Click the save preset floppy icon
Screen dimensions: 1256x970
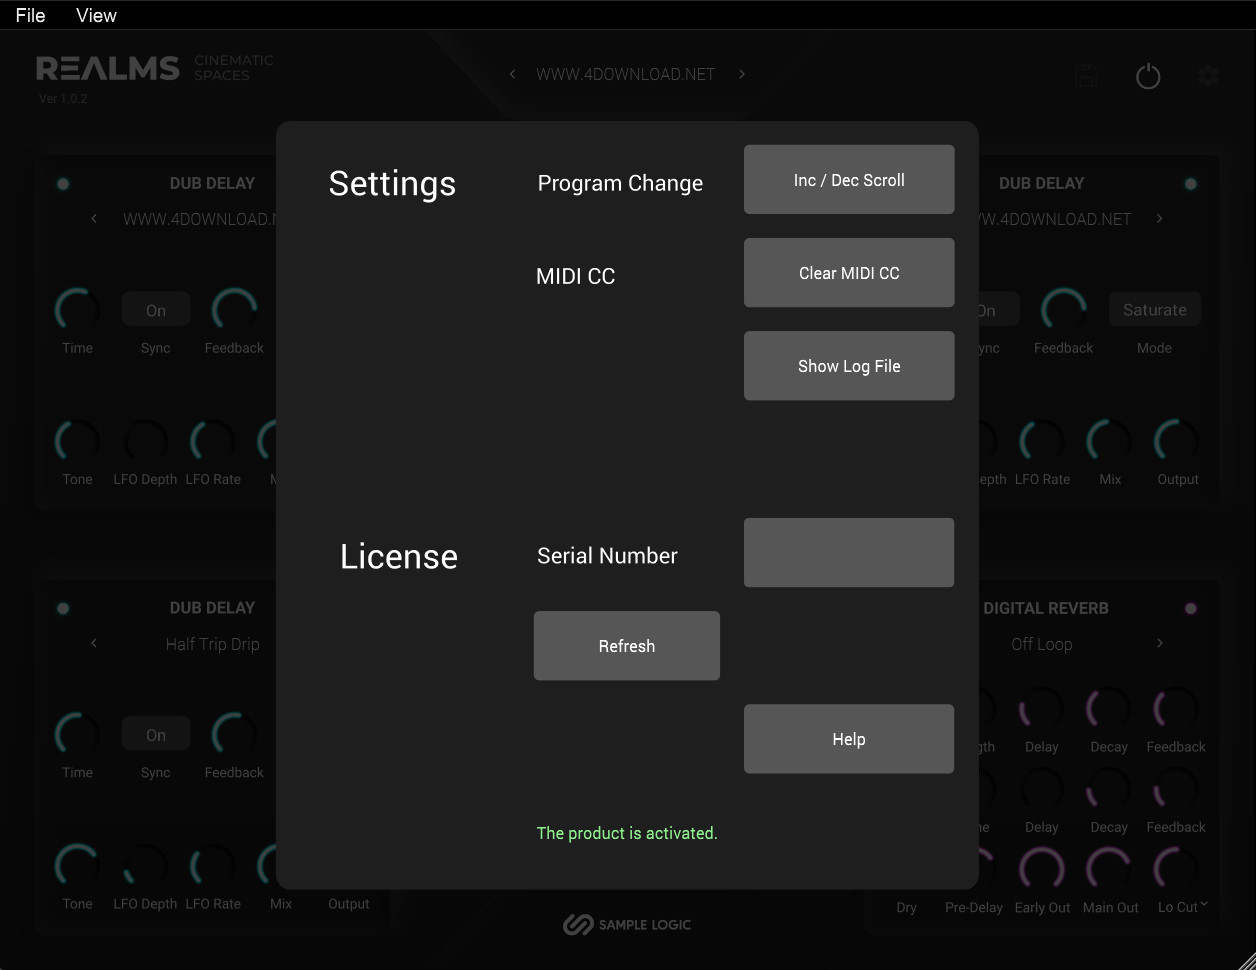coord(1086,76)
